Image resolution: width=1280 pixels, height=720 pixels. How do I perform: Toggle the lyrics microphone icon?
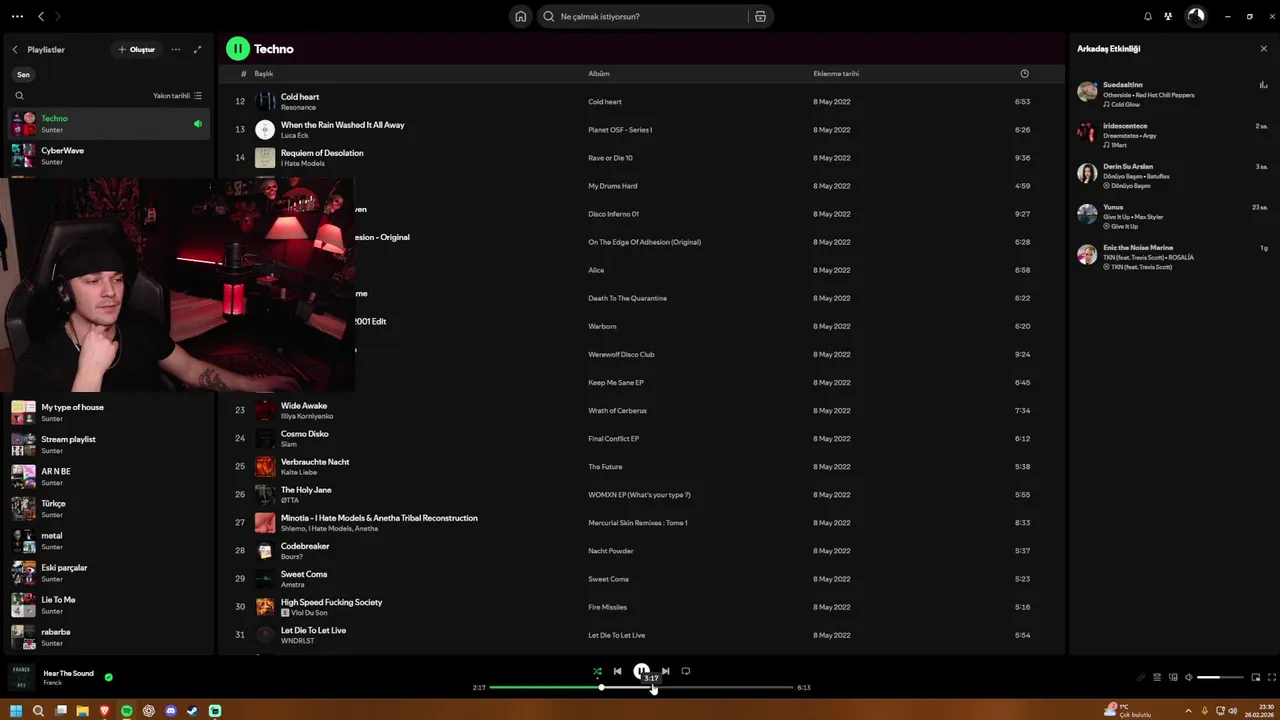[x=1141, y=677]
